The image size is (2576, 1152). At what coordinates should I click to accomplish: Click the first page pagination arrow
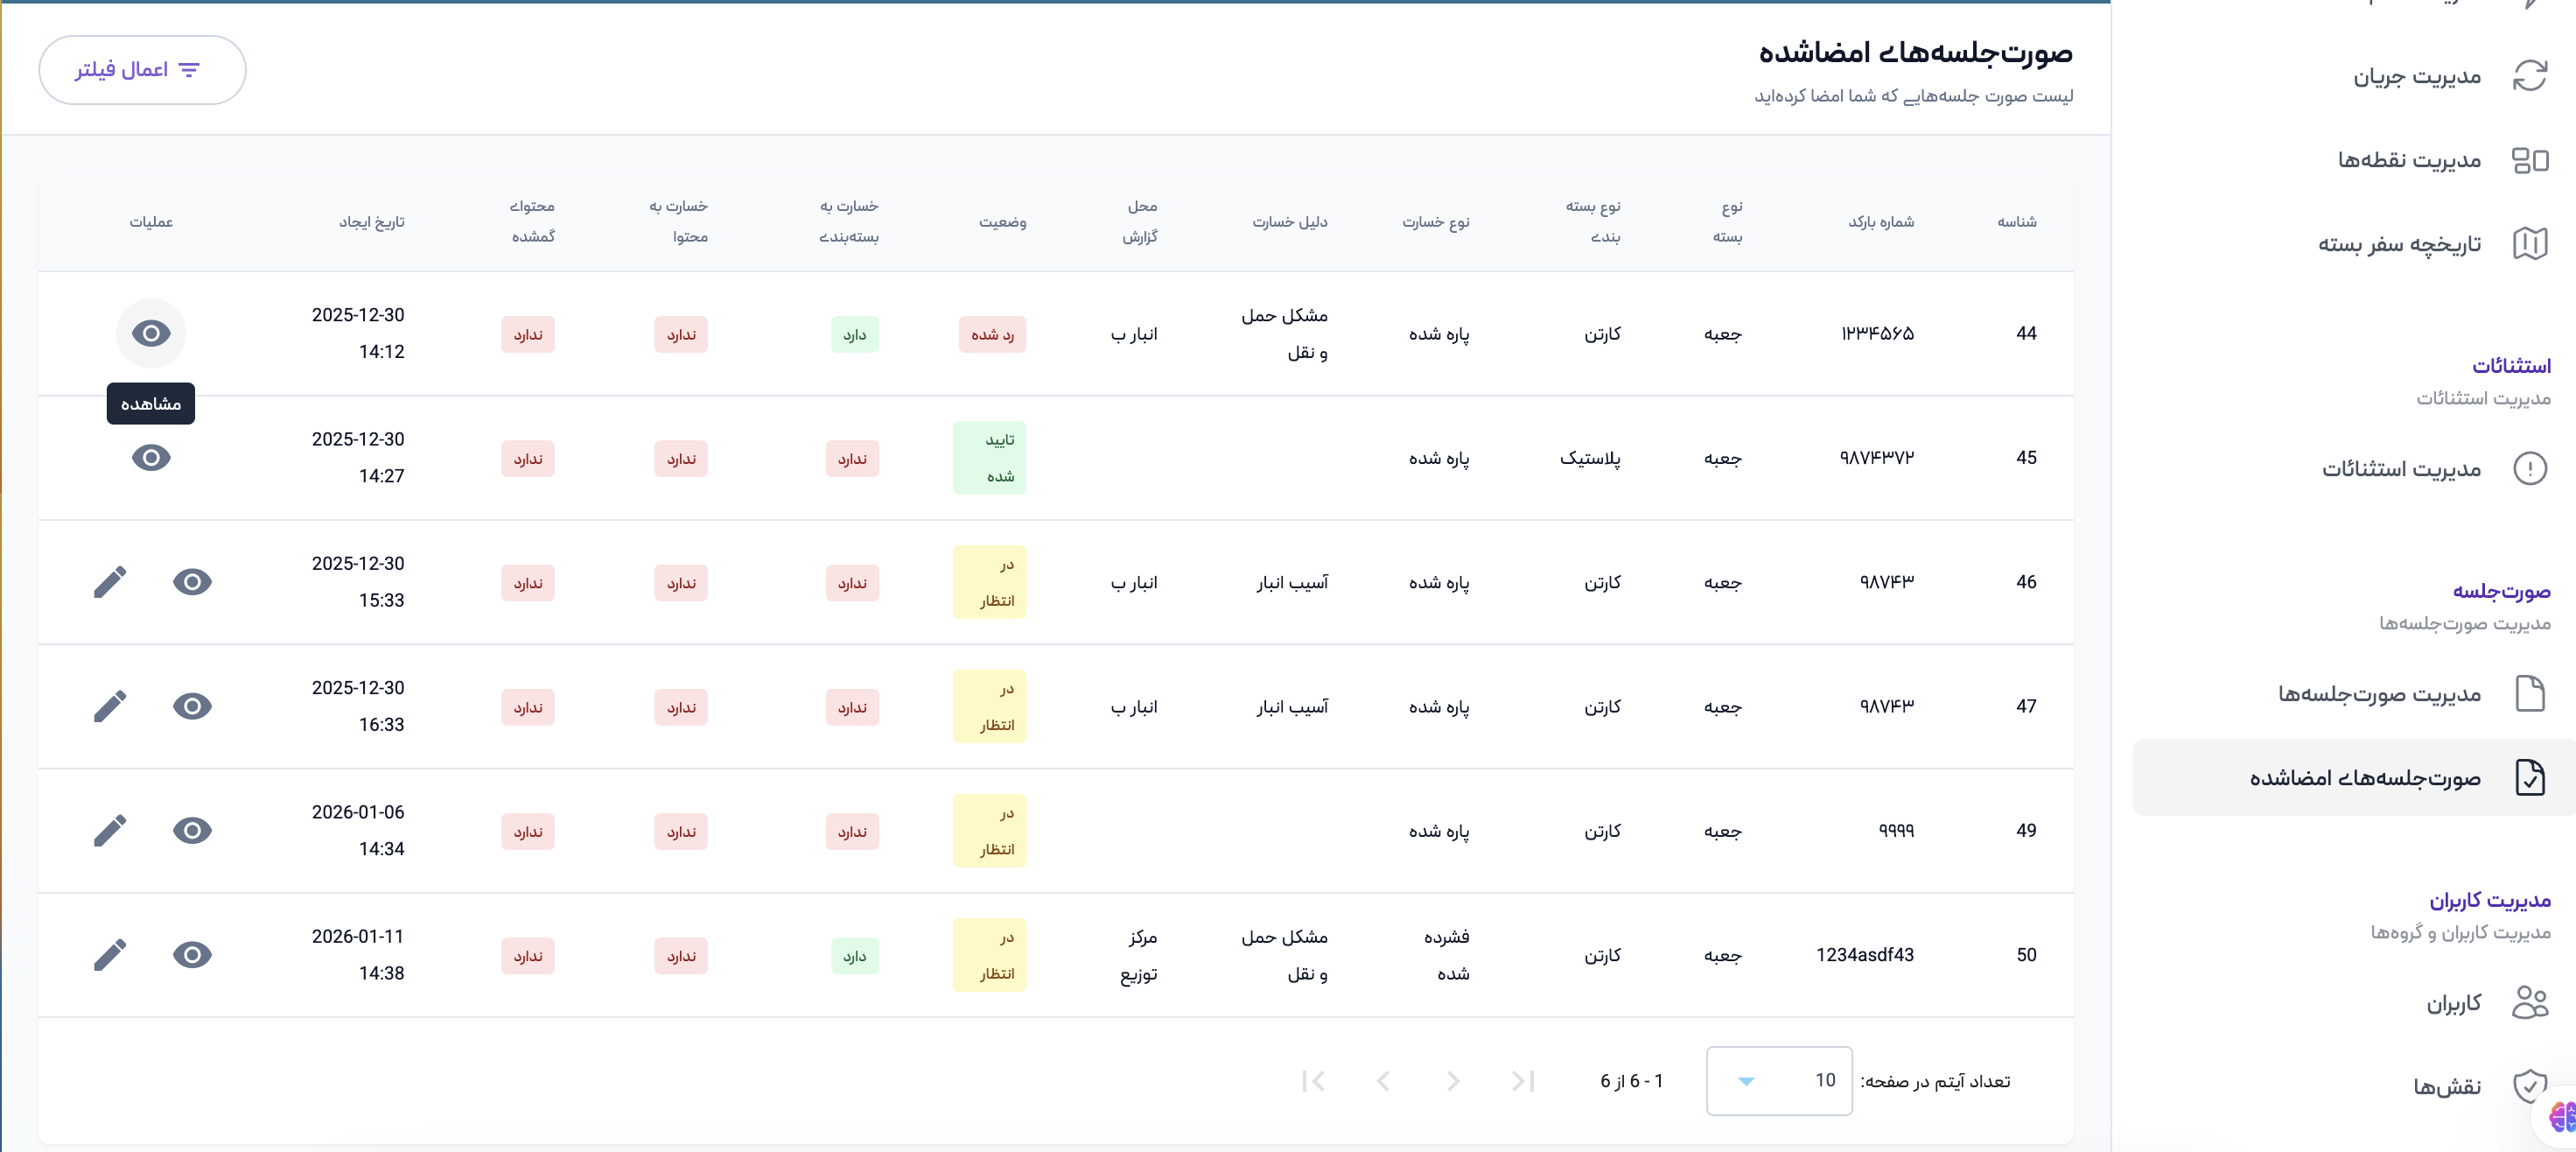(1523, 1081)
